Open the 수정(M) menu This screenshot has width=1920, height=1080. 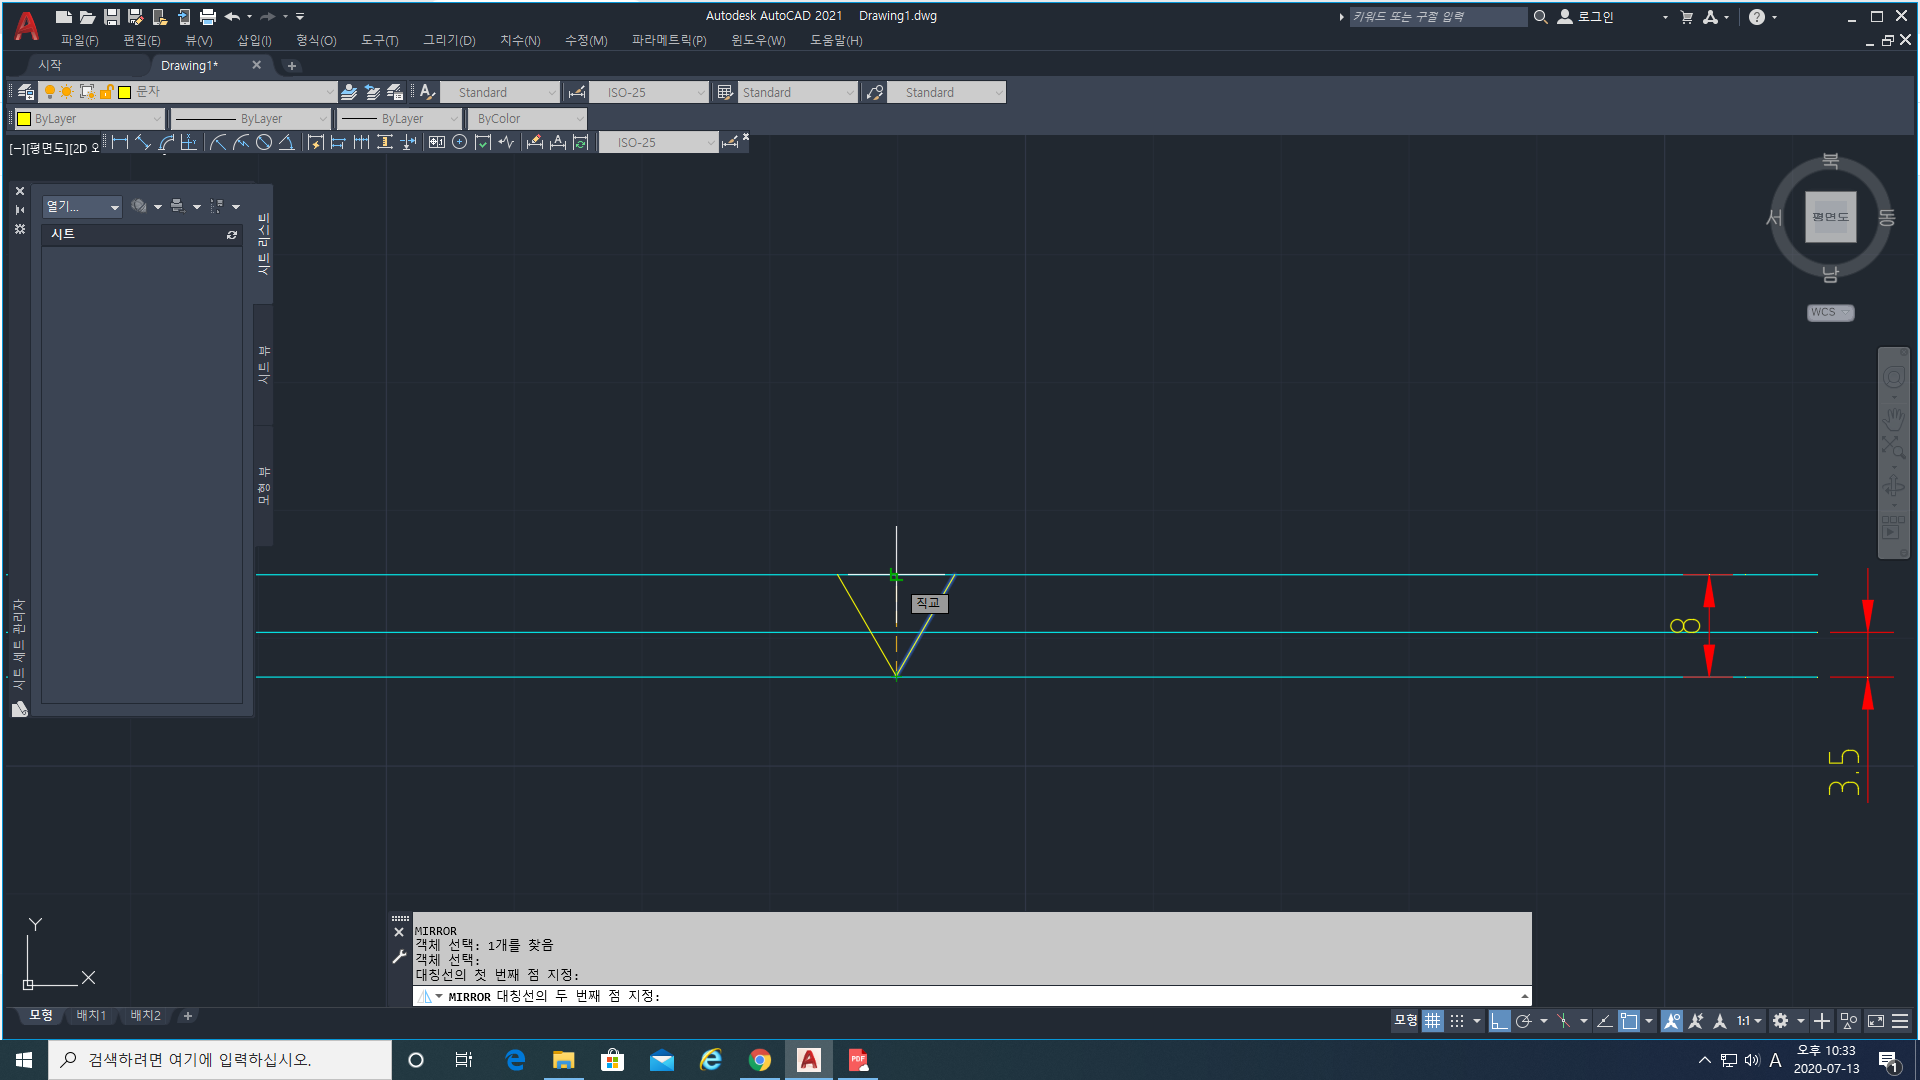point(585,41)
